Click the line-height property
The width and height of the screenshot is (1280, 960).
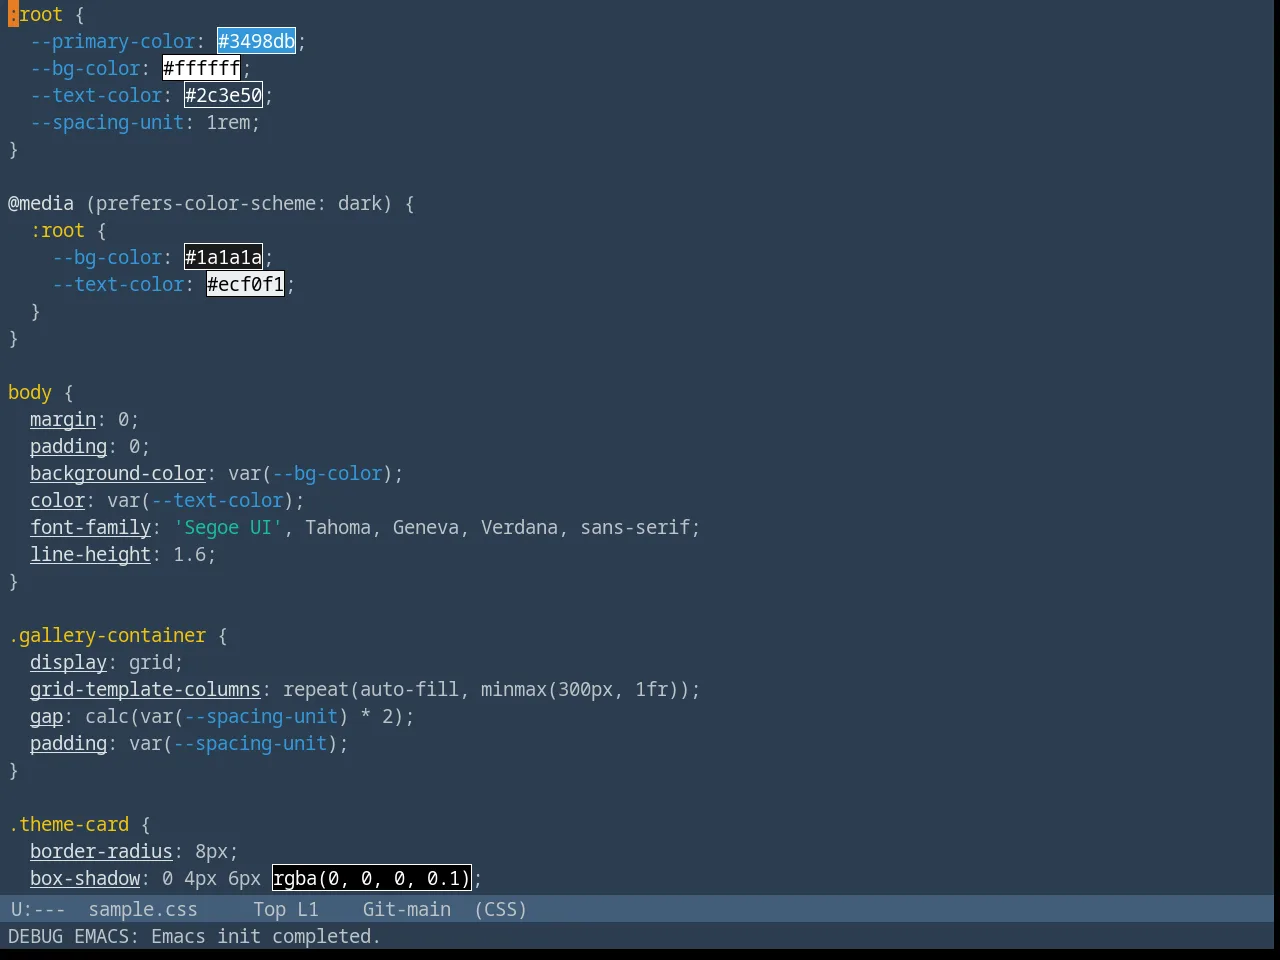click(90, 554)
